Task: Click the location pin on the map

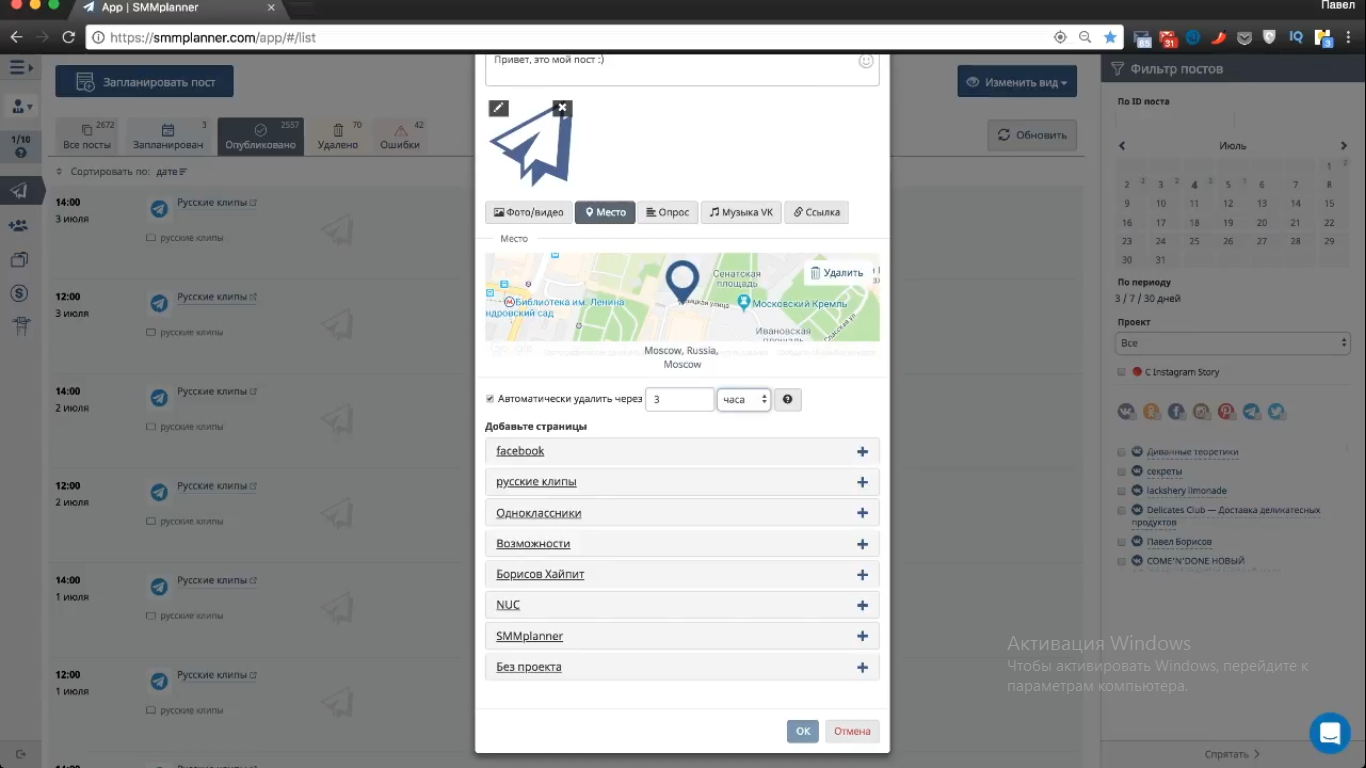Action: point(682,281)
